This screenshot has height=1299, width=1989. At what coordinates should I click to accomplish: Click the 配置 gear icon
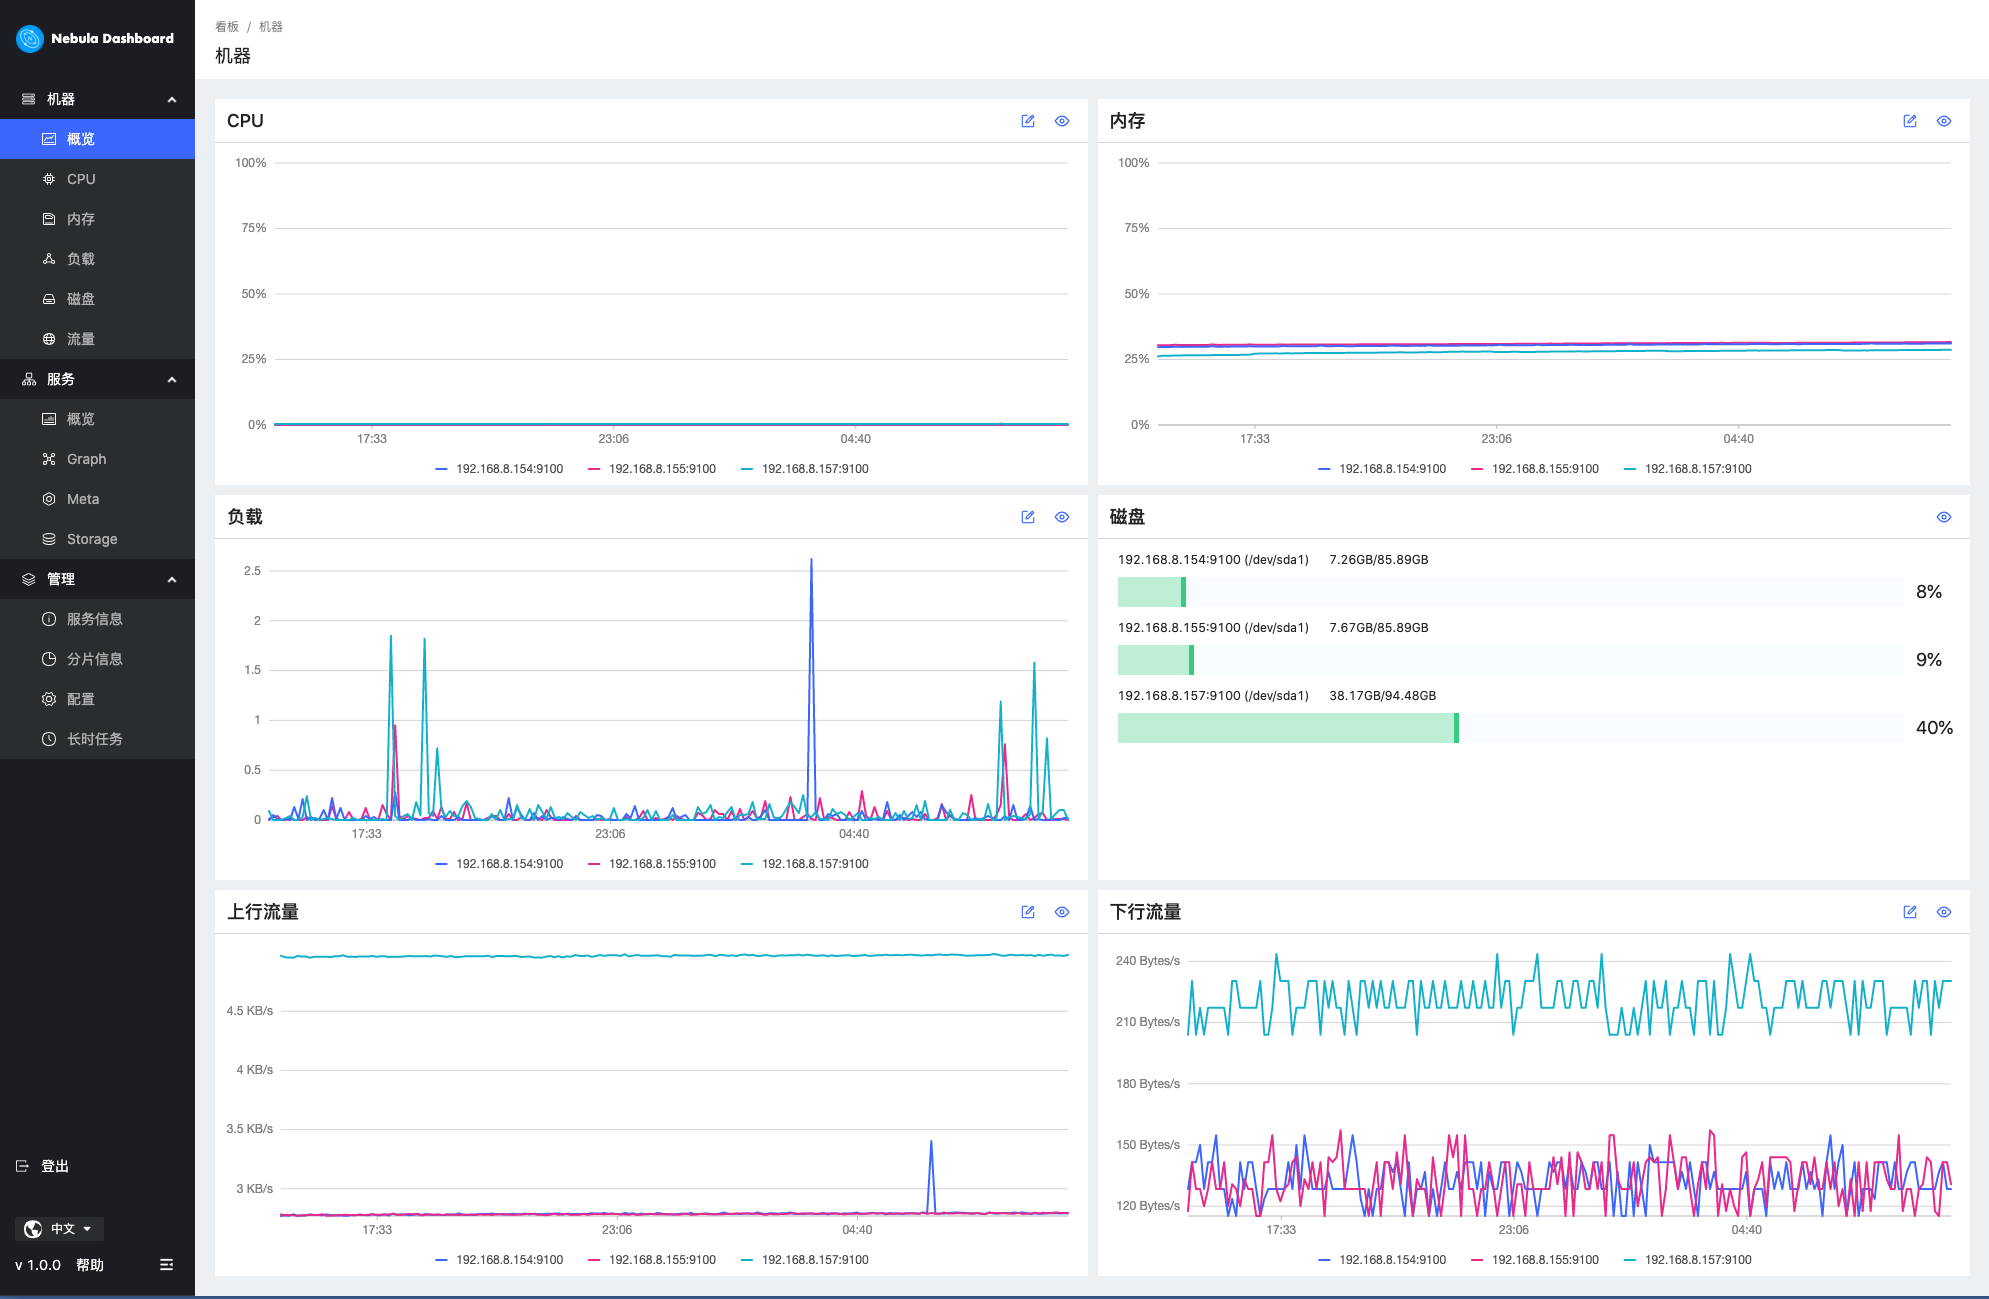point(49,699)
